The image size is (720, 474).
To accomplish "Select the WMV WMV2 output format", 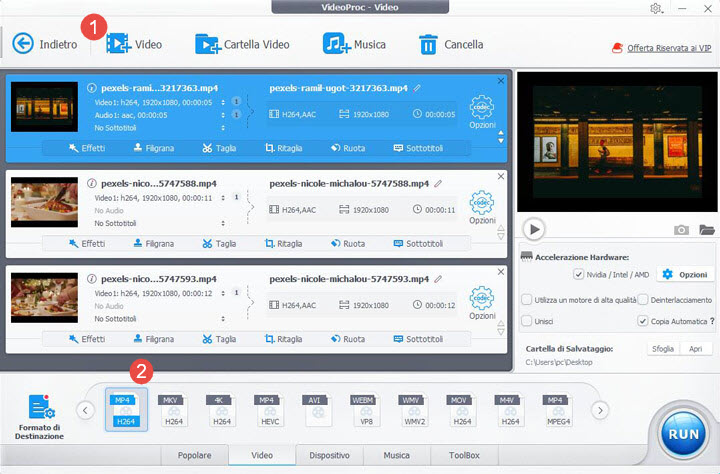I will [x=414, y=410].
